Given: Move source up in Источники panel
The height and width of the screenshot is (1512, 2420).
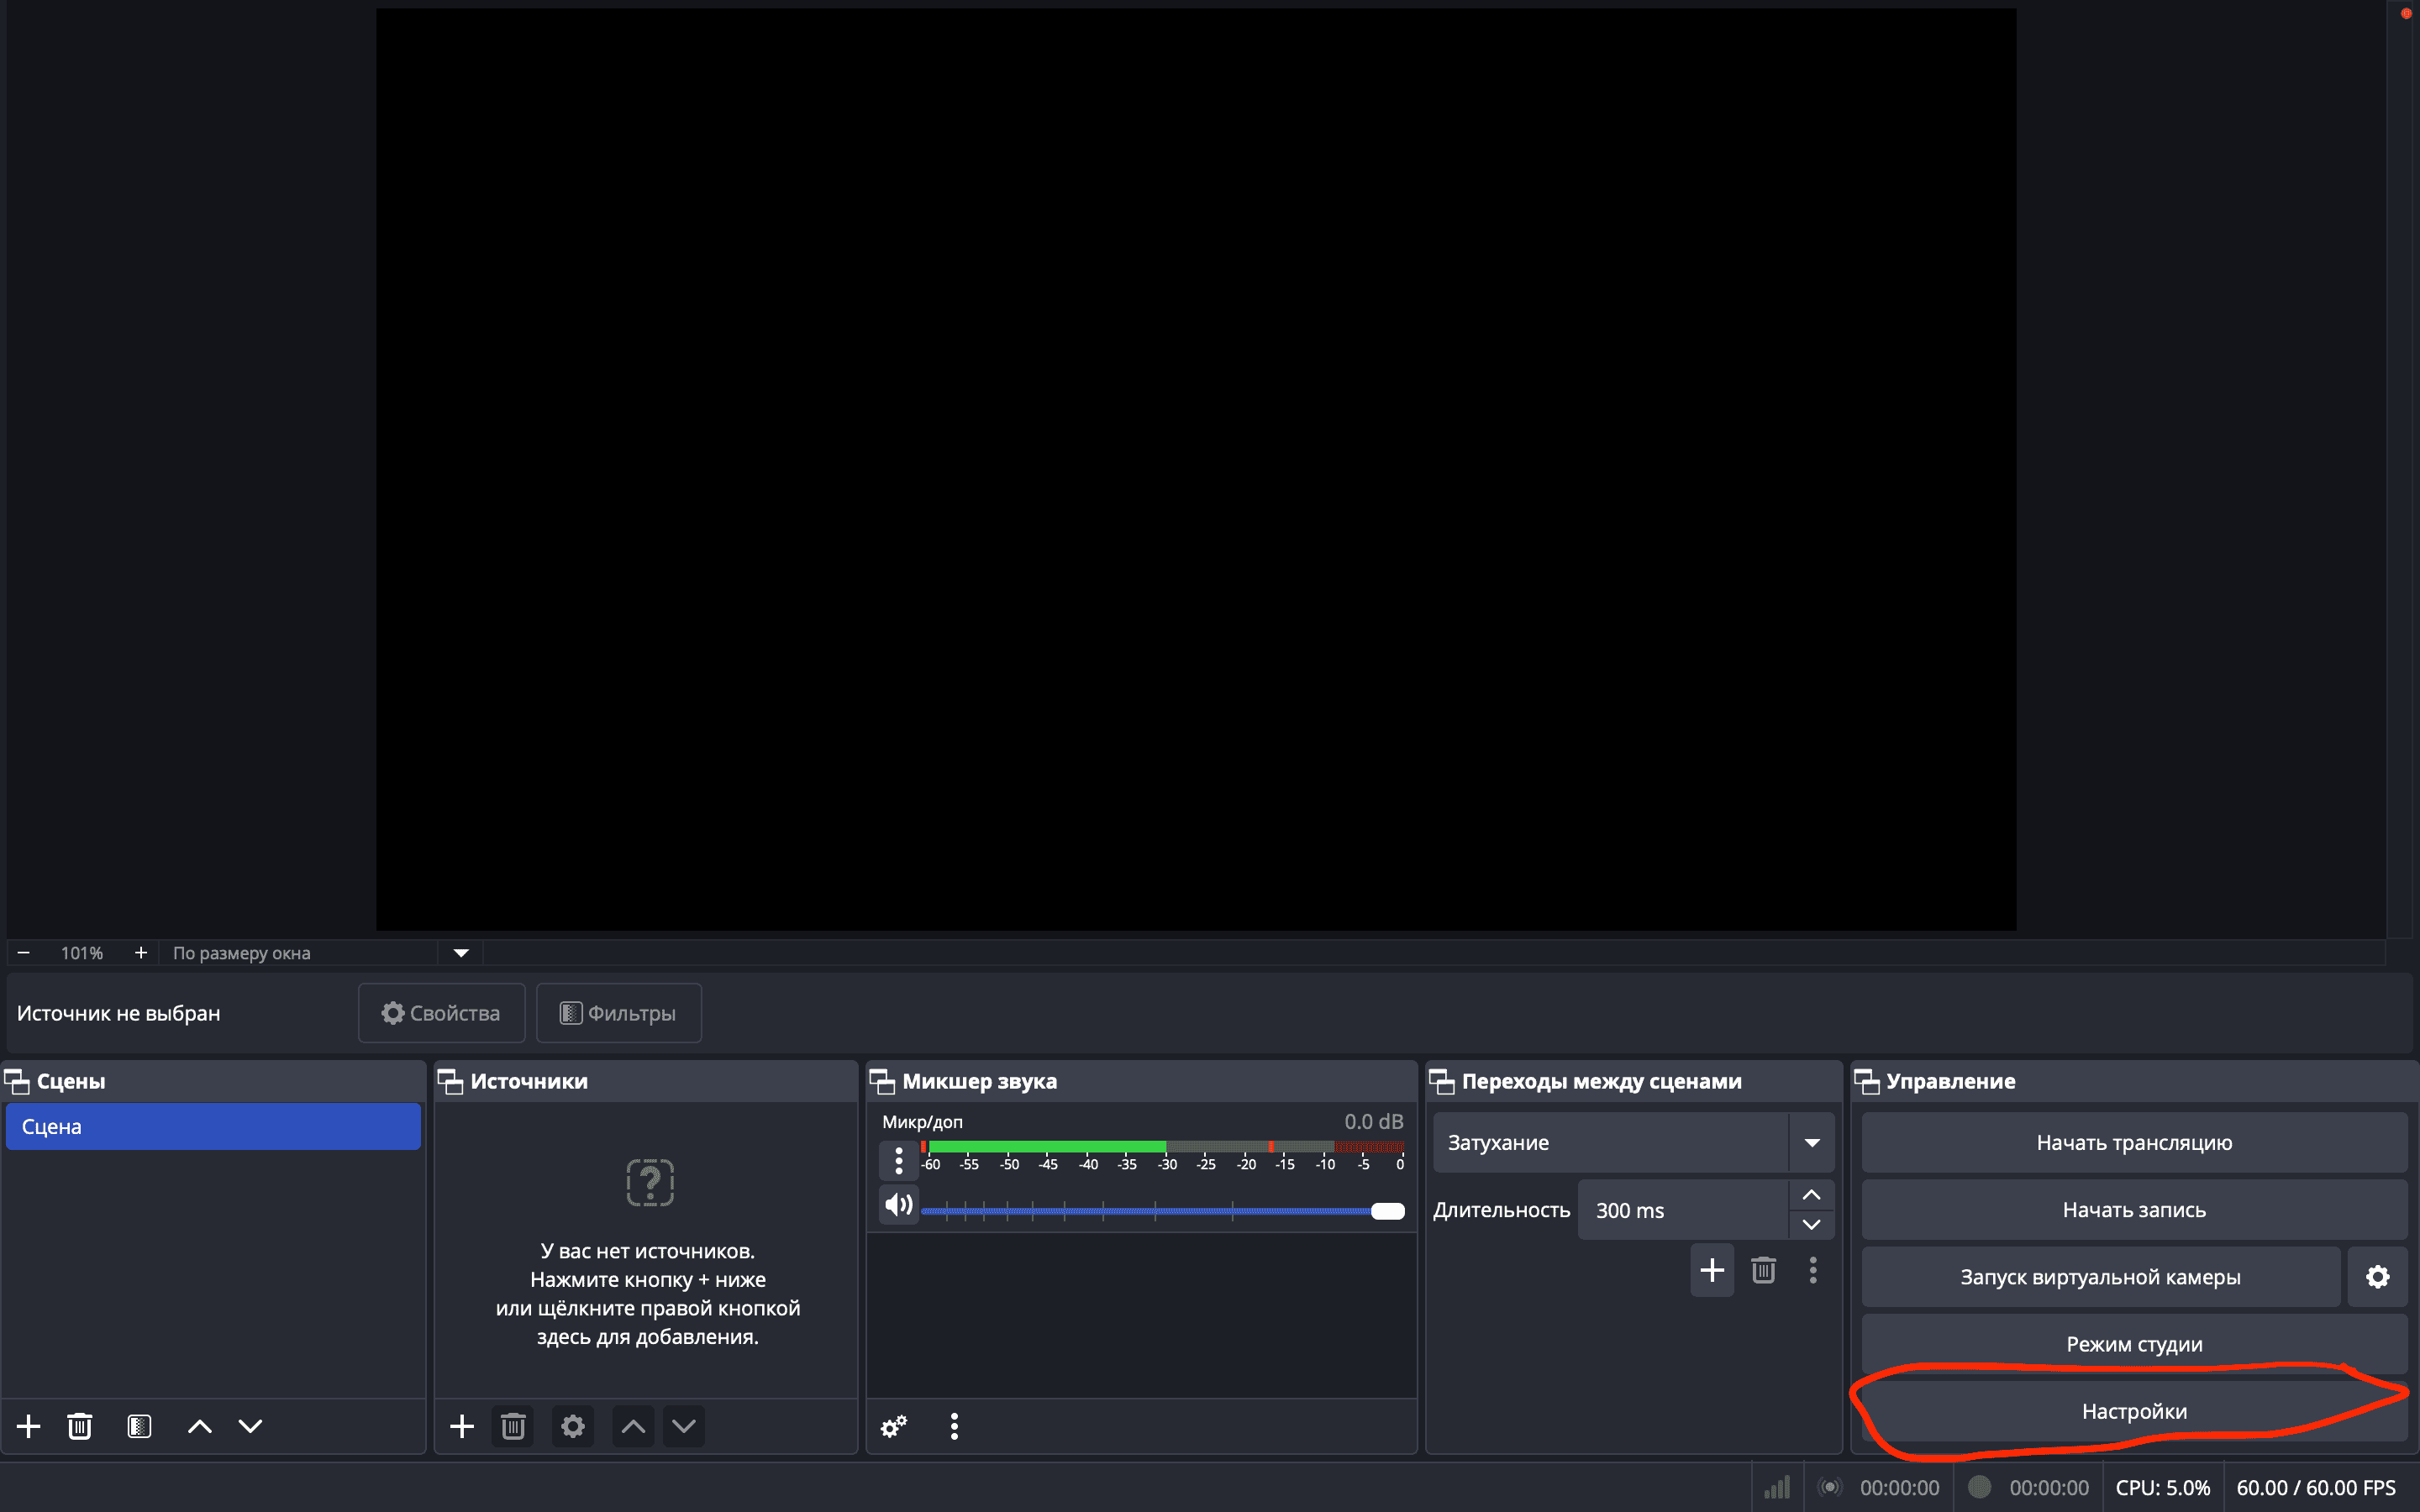Looking at the screenshot, I should pyautogui.click(x=633, y=1426).
